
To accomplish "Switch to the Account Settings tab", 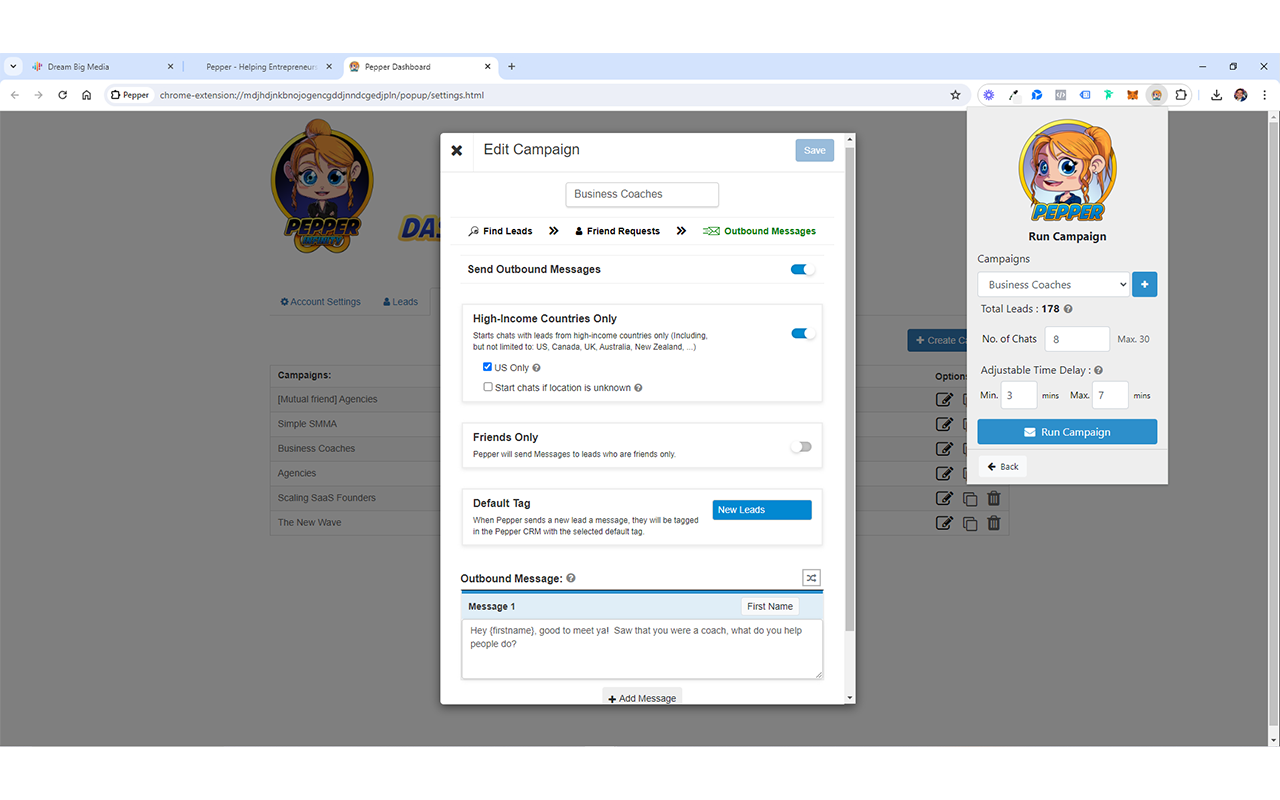I will pos(321,302).
